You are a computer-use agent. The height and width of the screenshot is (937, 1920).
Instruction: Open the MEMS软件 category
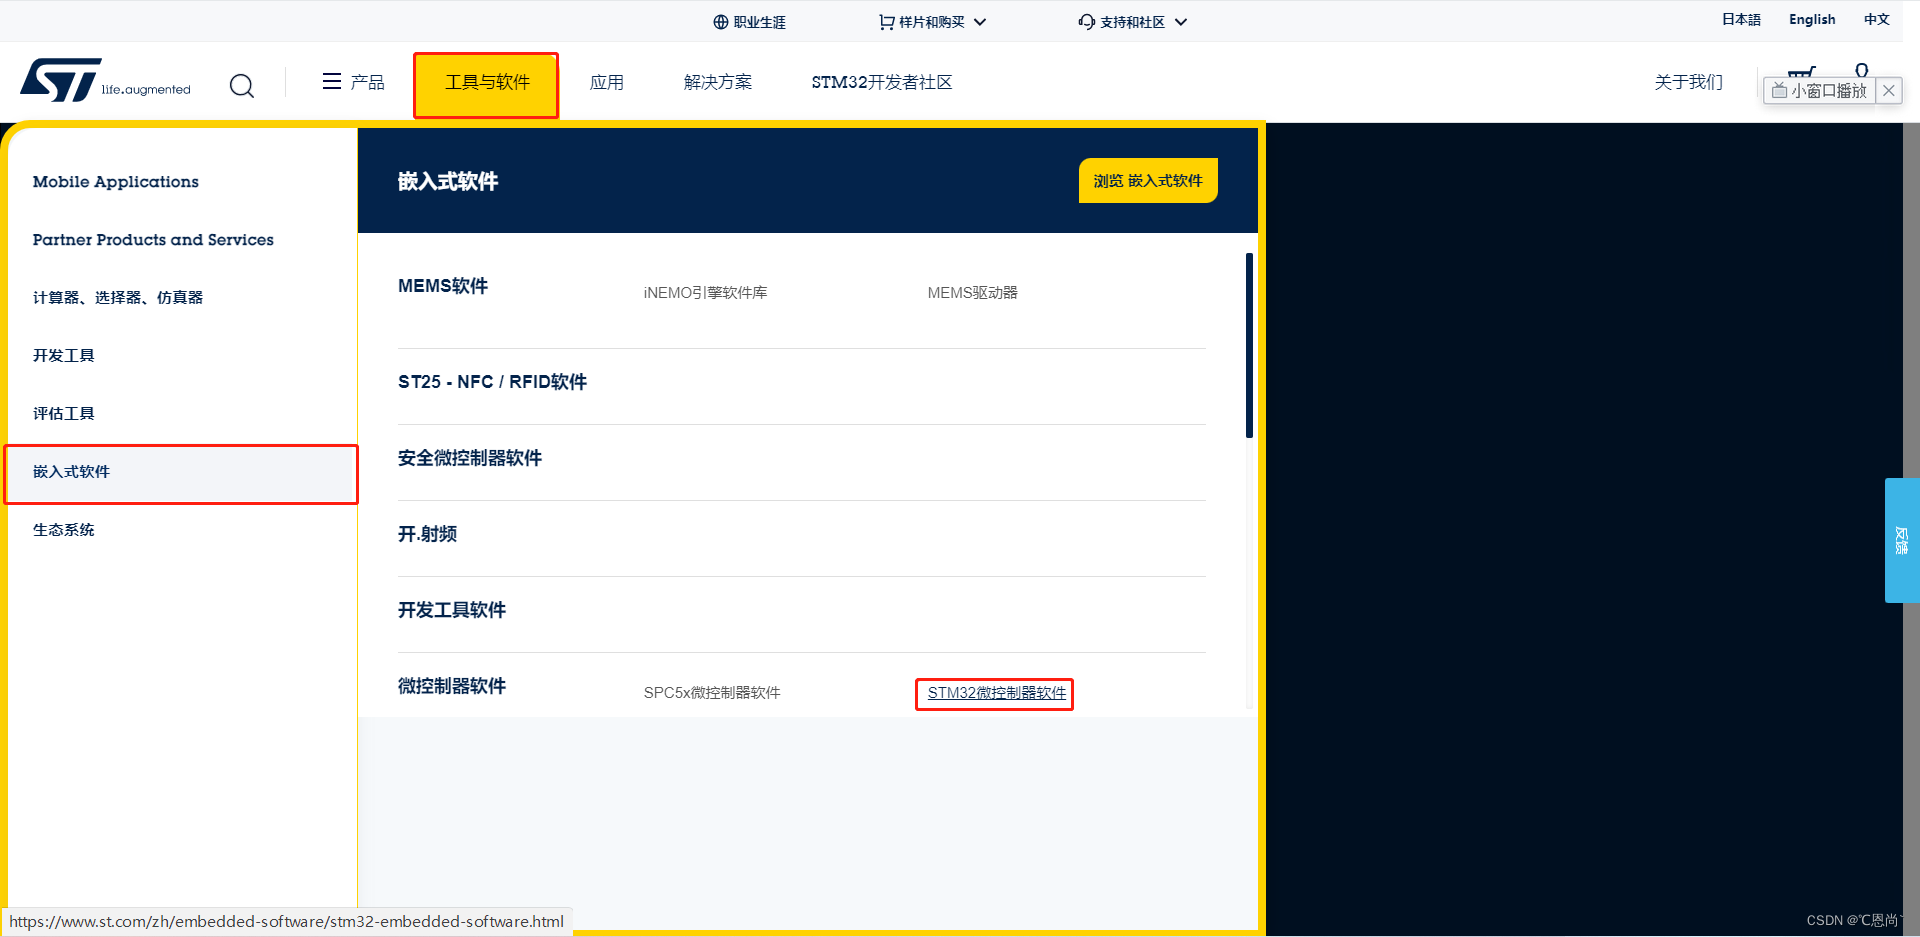tap(443, 286)
